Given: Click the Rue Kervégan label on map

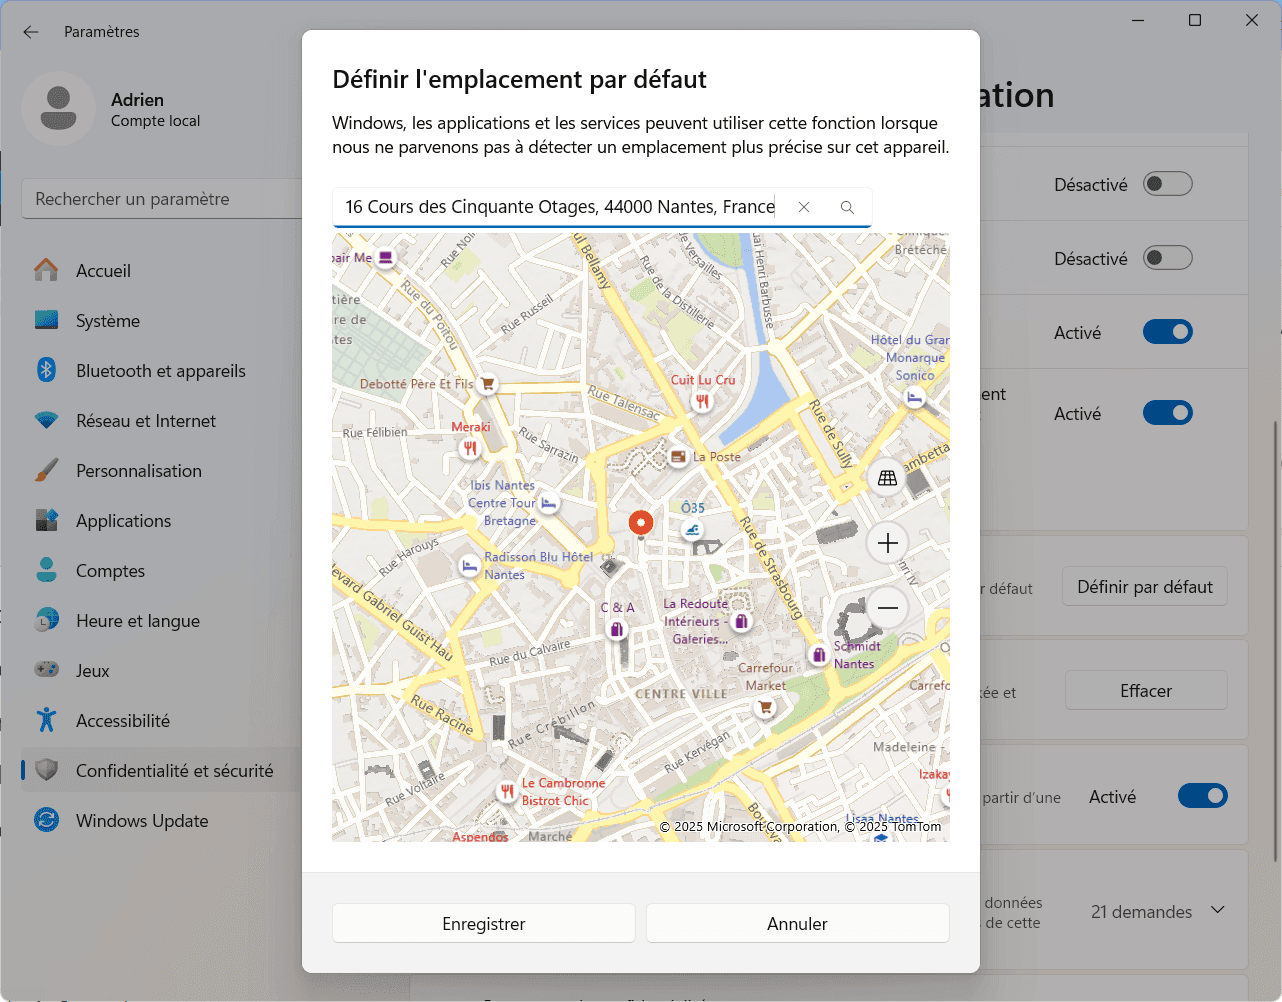Looking at the screenshot, I should (x=698, y=752).
